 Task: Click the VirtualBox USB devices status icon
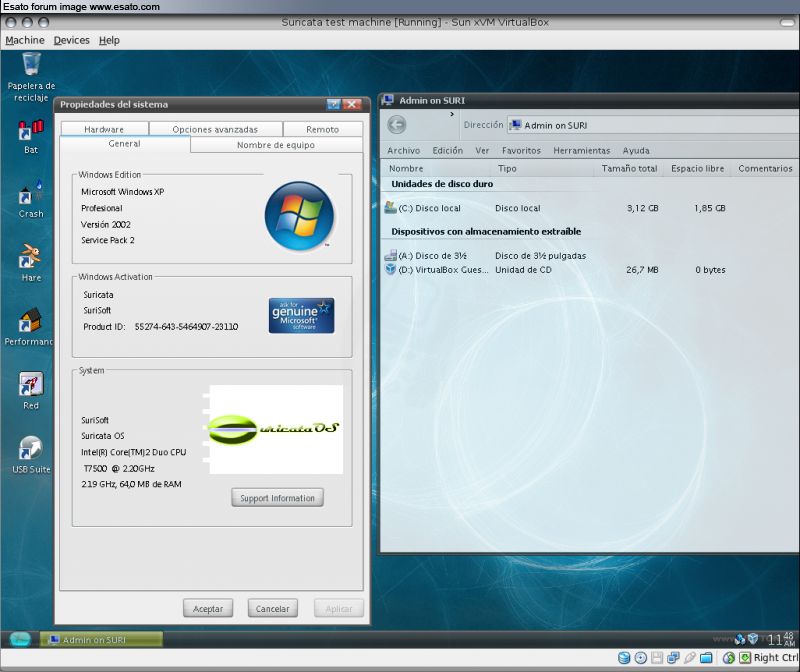pyautogui.click(x=689, y=658)
